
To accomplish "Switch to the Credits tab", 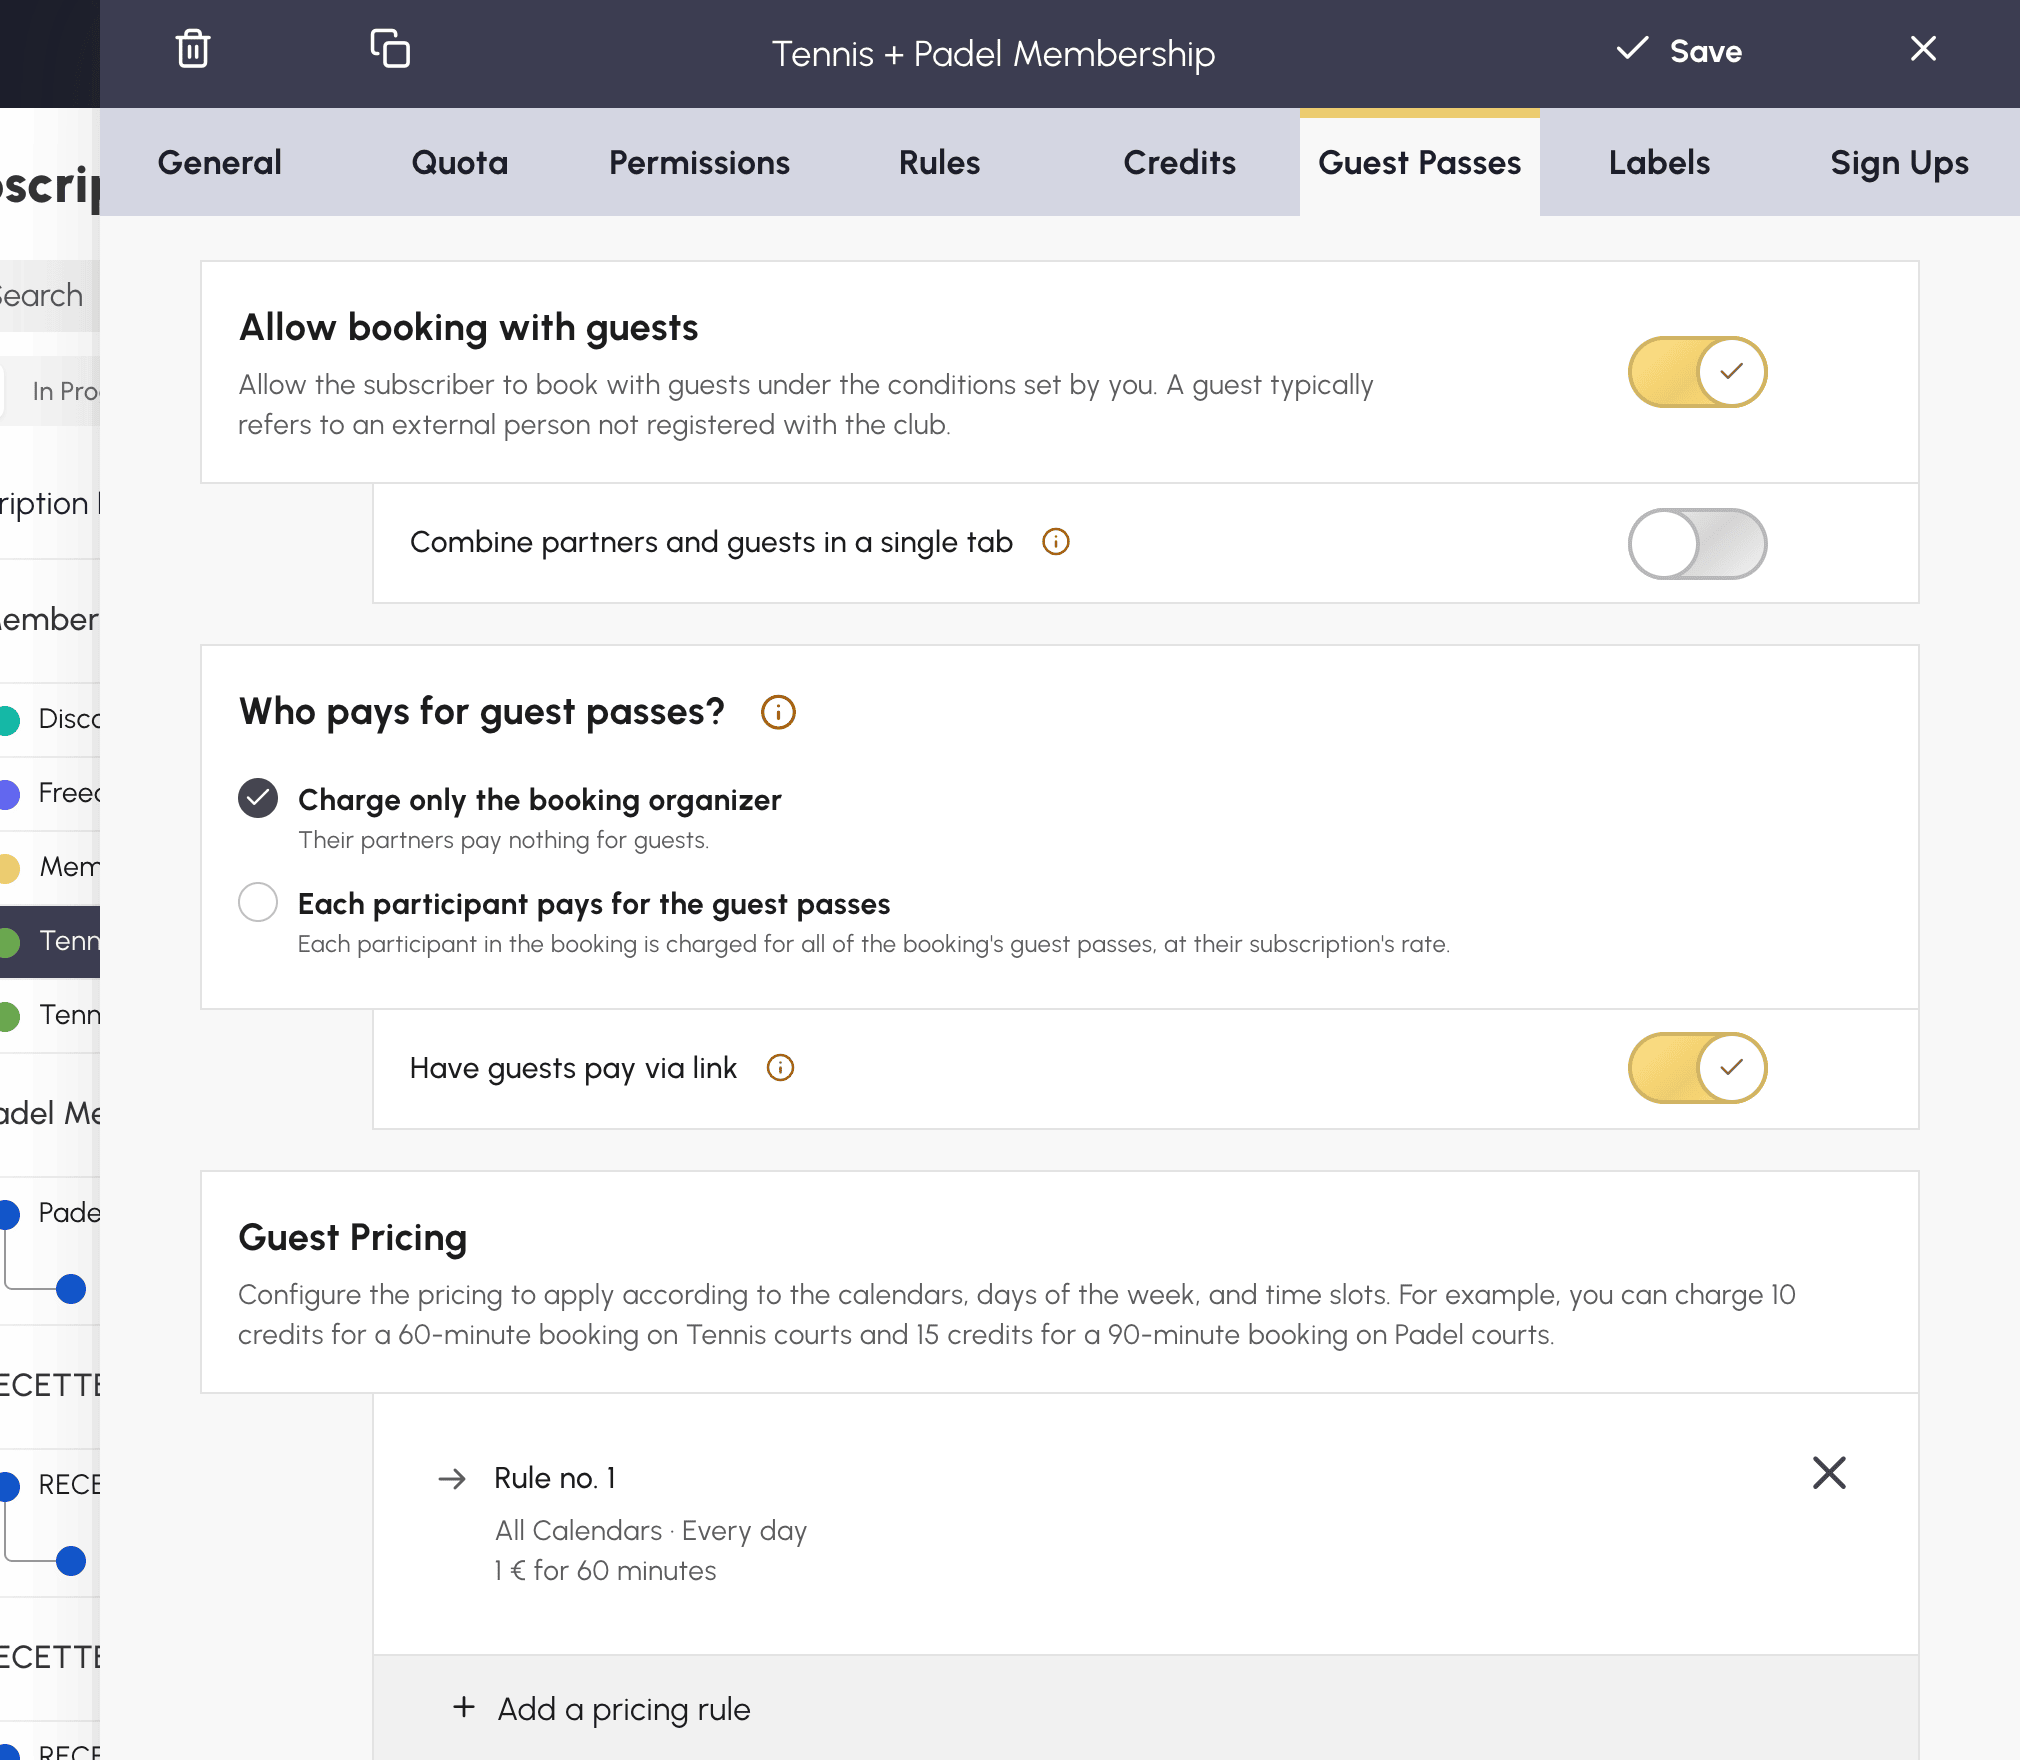I will tap(1179, 162).
